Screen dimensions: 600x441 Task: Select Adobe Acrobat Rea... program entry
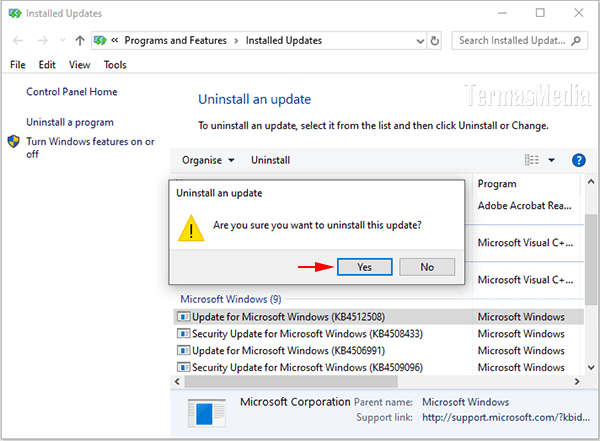pos(524,206)
